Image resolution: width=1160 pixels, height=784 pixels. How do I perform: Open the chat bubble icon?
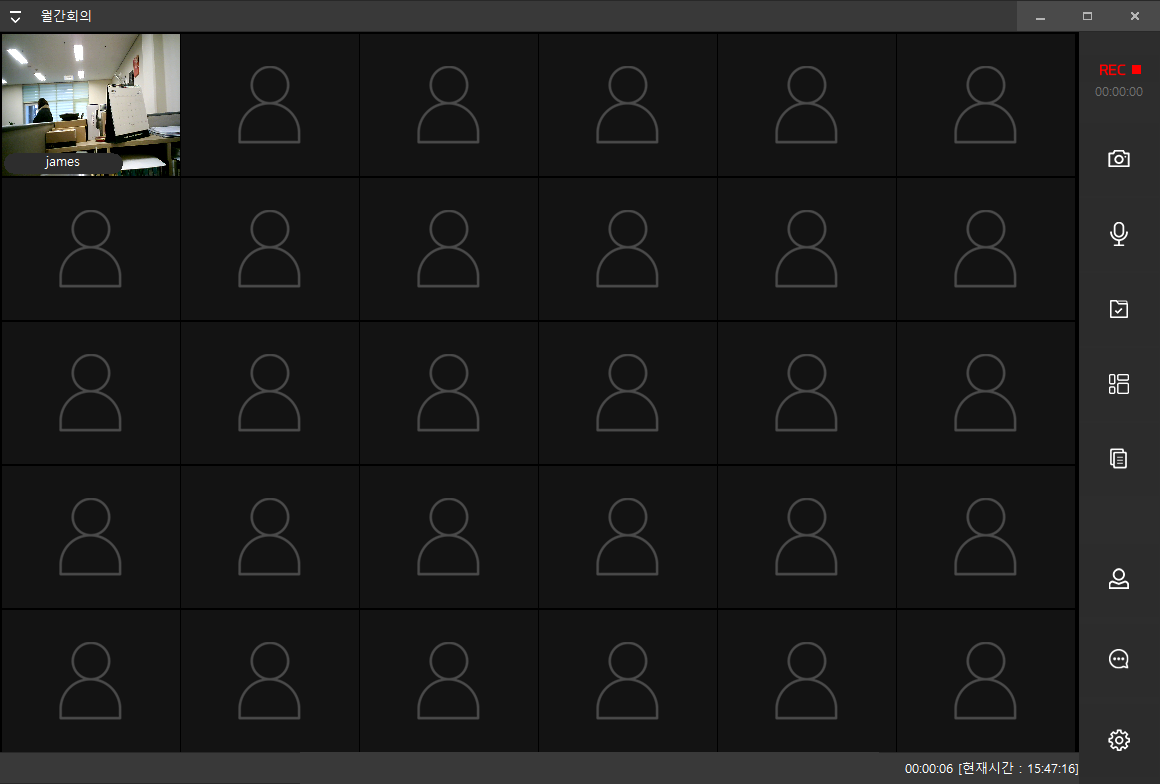[1119, 659]
